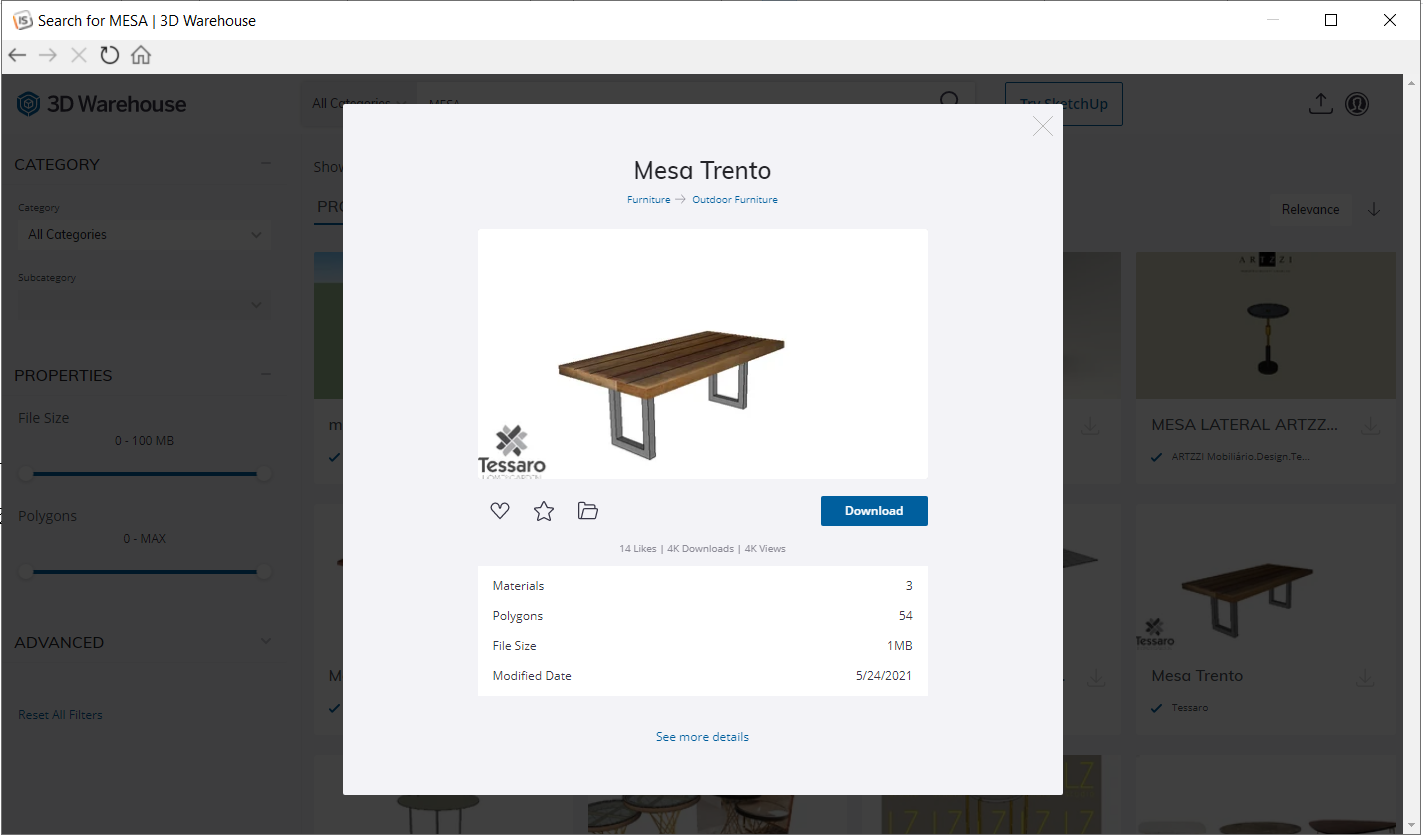Viewport: 1423px width, 835px height.
Task: Click Polygons slider left handle
Action: click(26, 572)
